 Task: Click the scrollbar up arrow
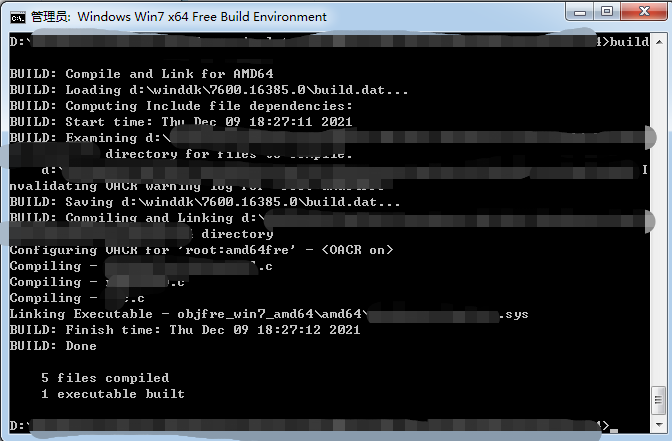(659, 42)
